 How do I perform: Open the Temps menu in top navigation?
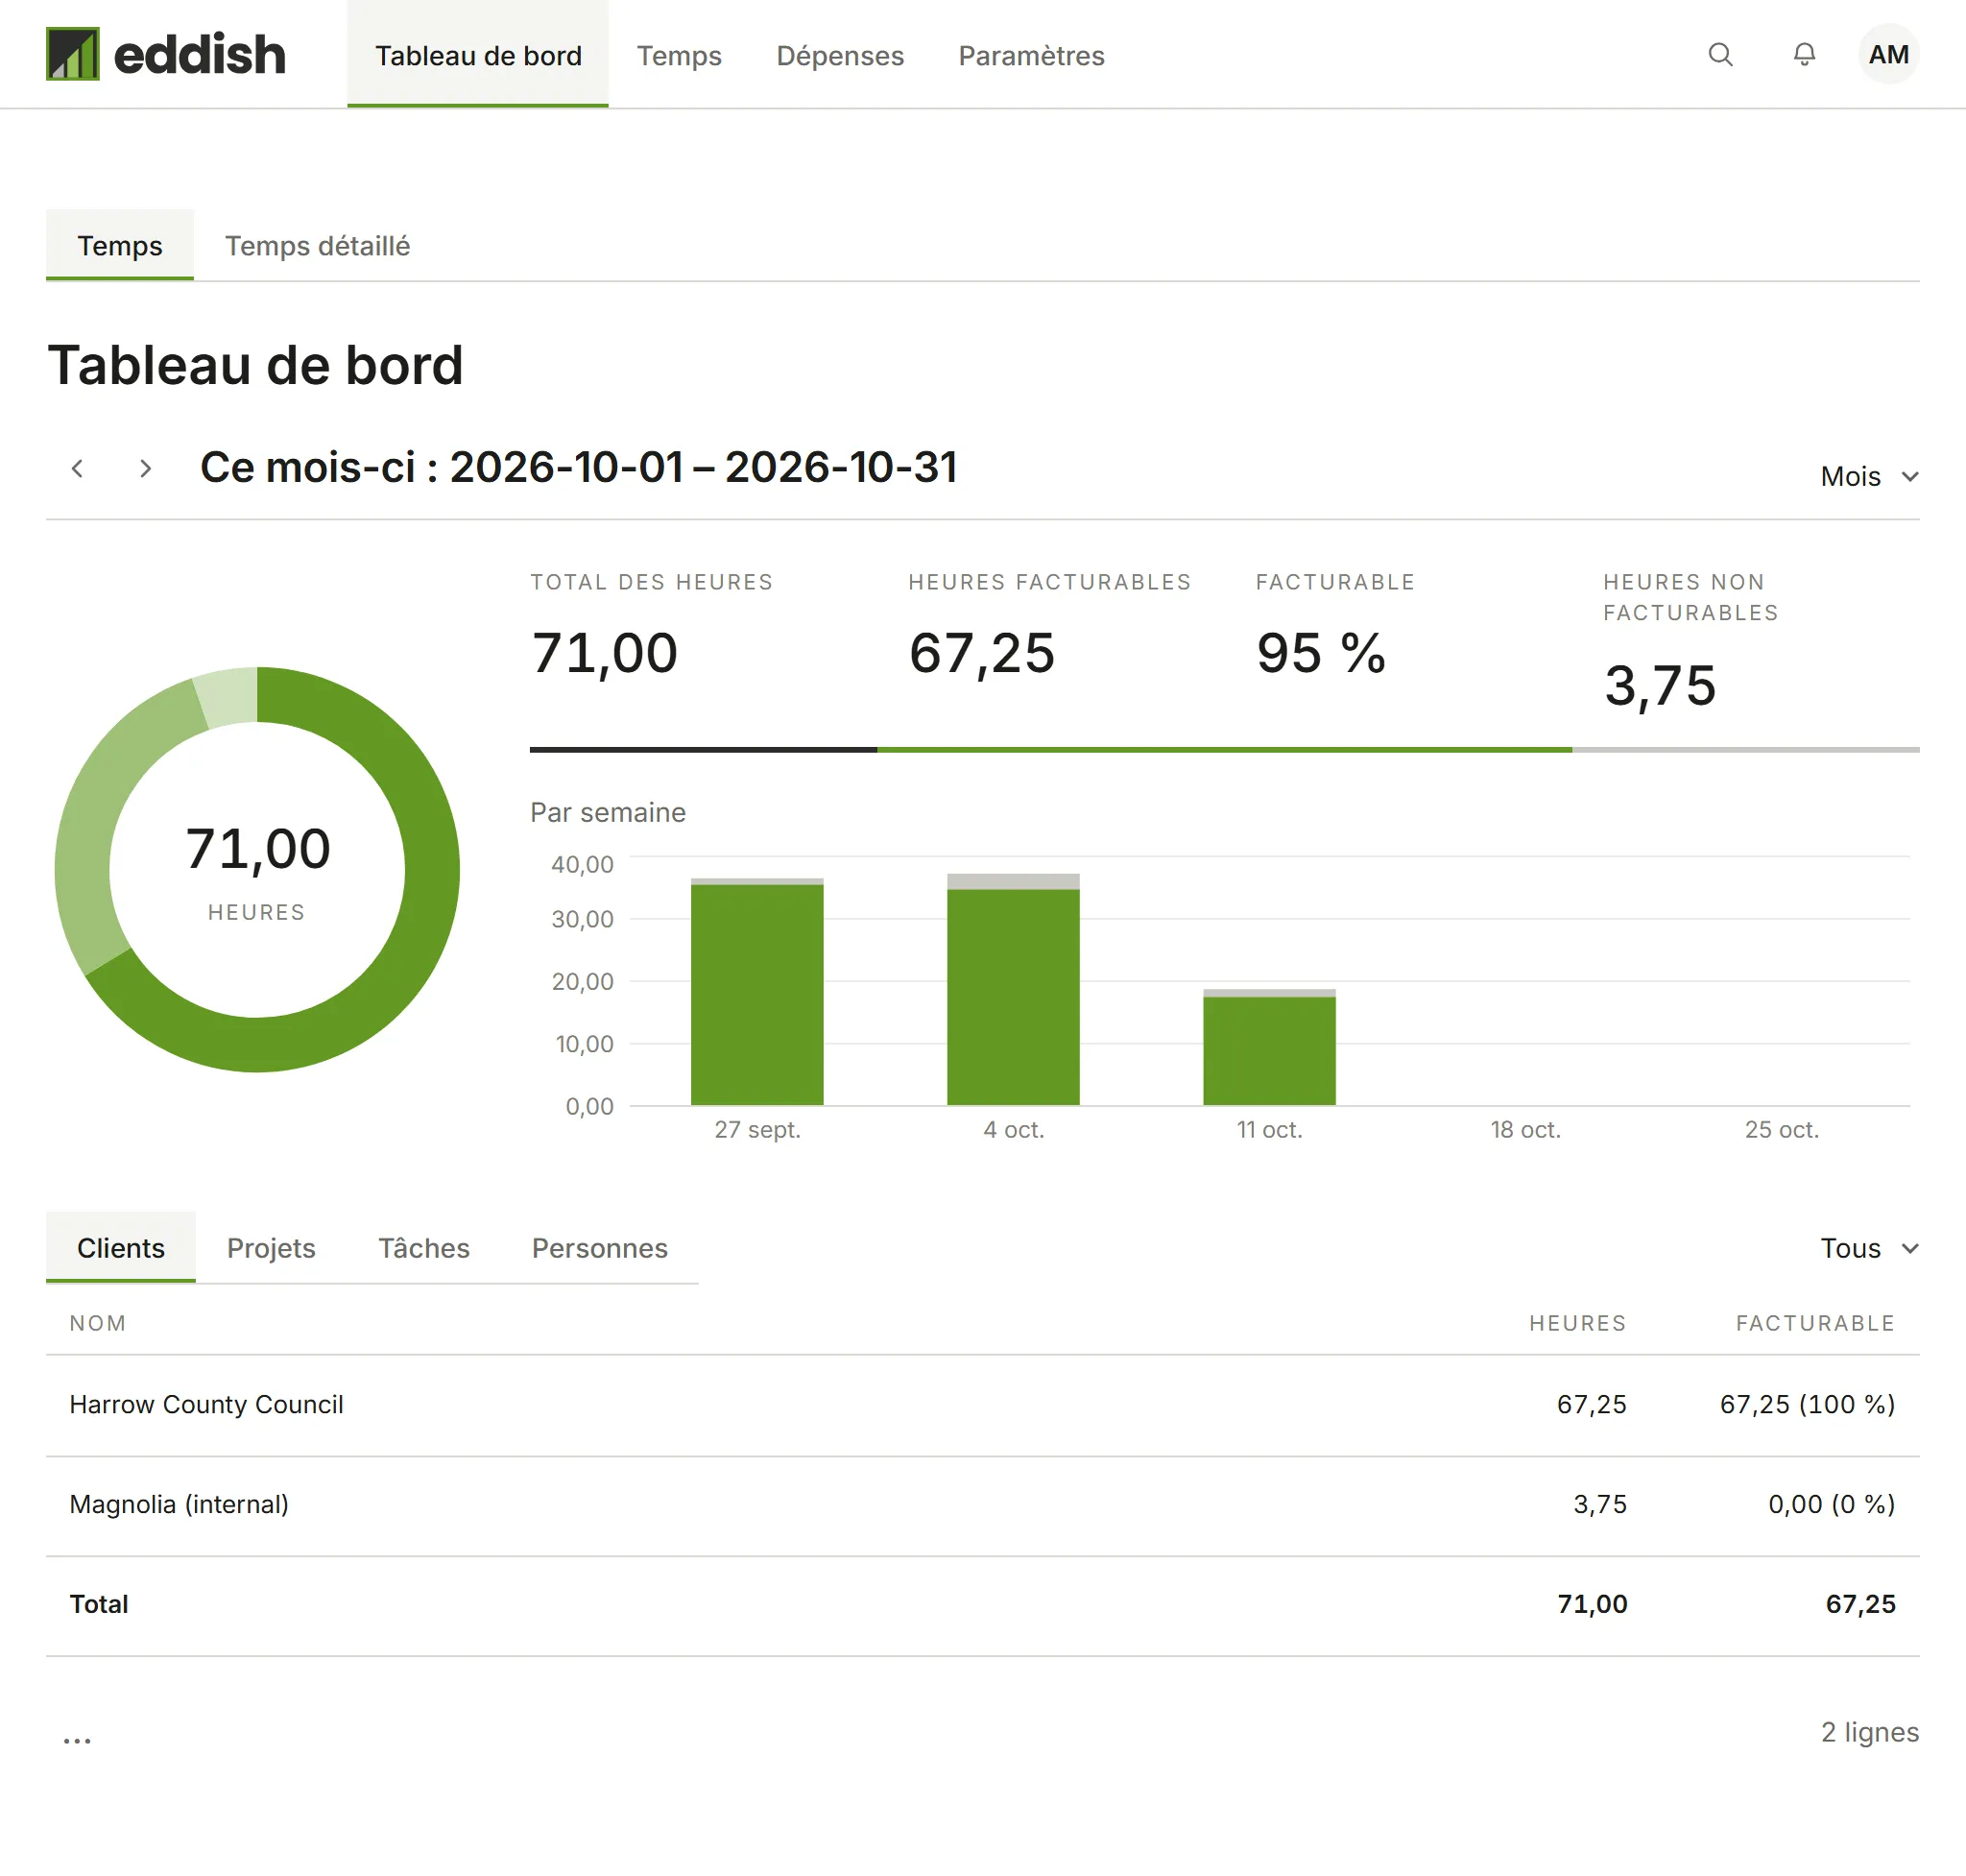tap(679, 55)
